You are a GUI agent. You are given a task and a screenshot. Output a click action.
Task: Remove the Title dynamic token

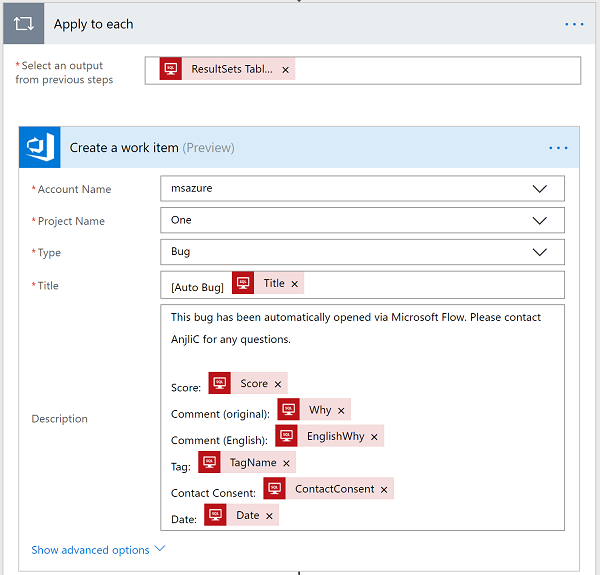pos(295,284)
